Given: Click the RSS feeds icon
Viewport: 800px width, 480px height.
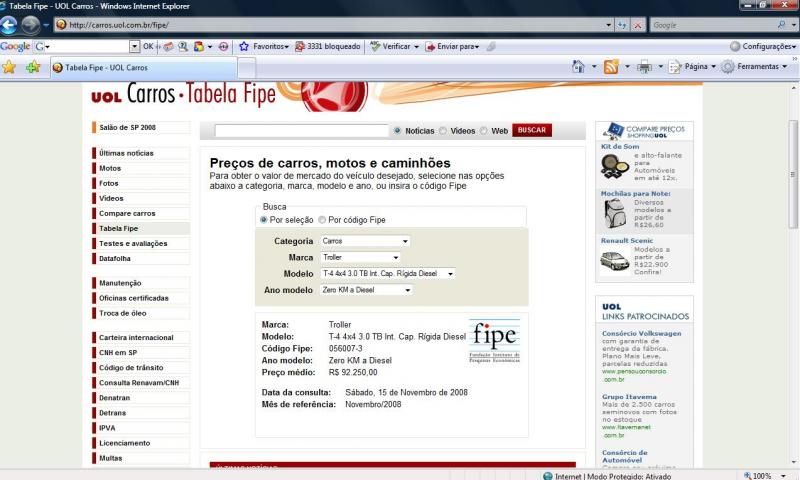Looking at the screenshot, I should (611, 66).
